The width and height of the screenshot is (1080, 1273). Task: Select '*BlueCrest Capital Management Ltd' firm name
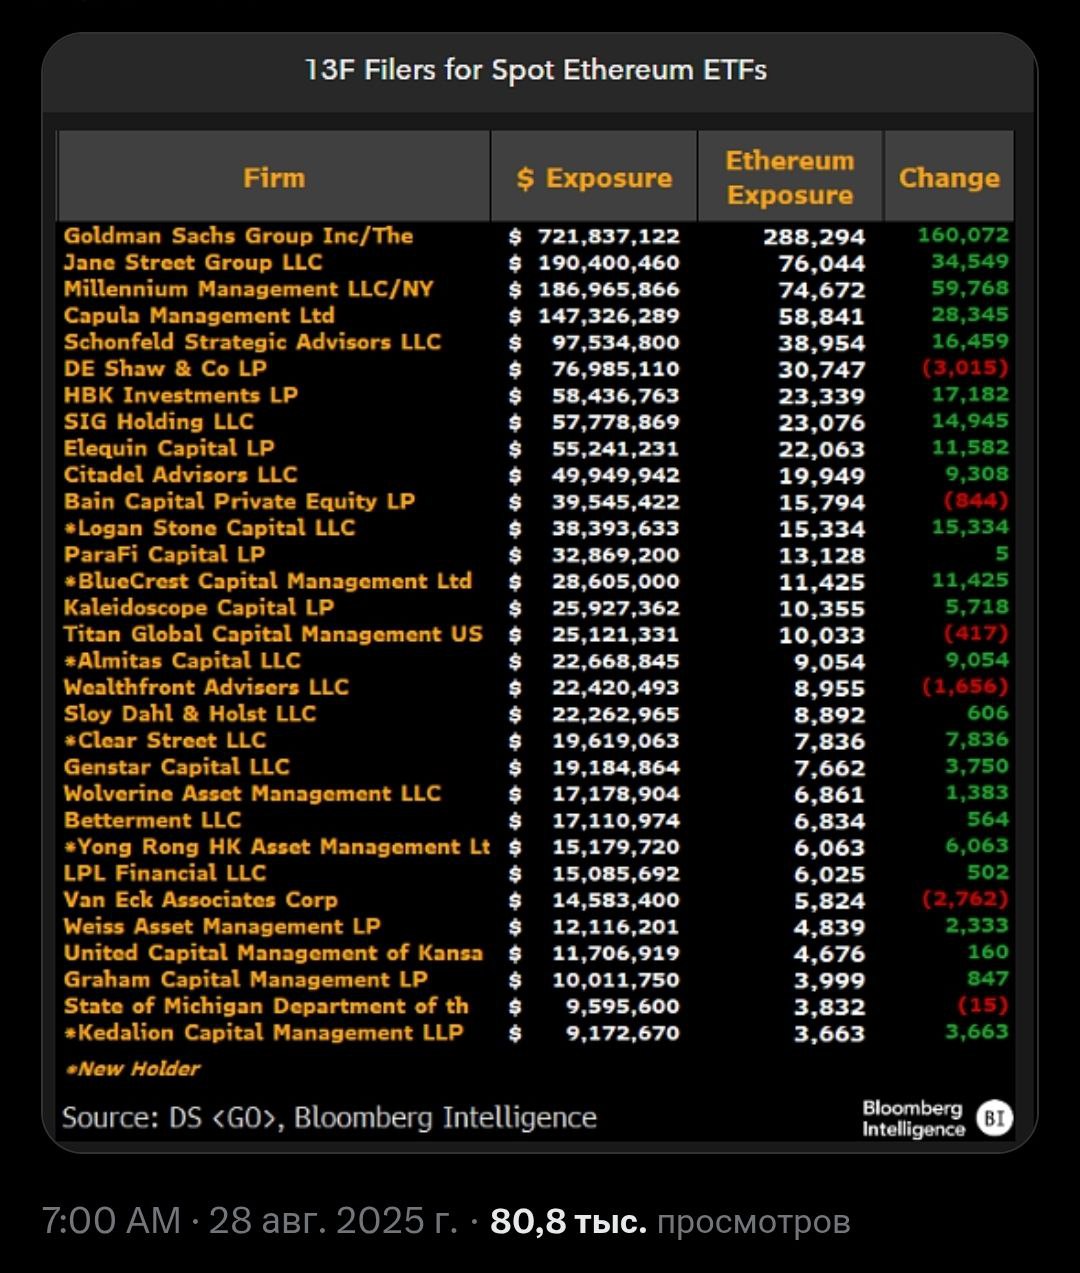pos(267,581)
